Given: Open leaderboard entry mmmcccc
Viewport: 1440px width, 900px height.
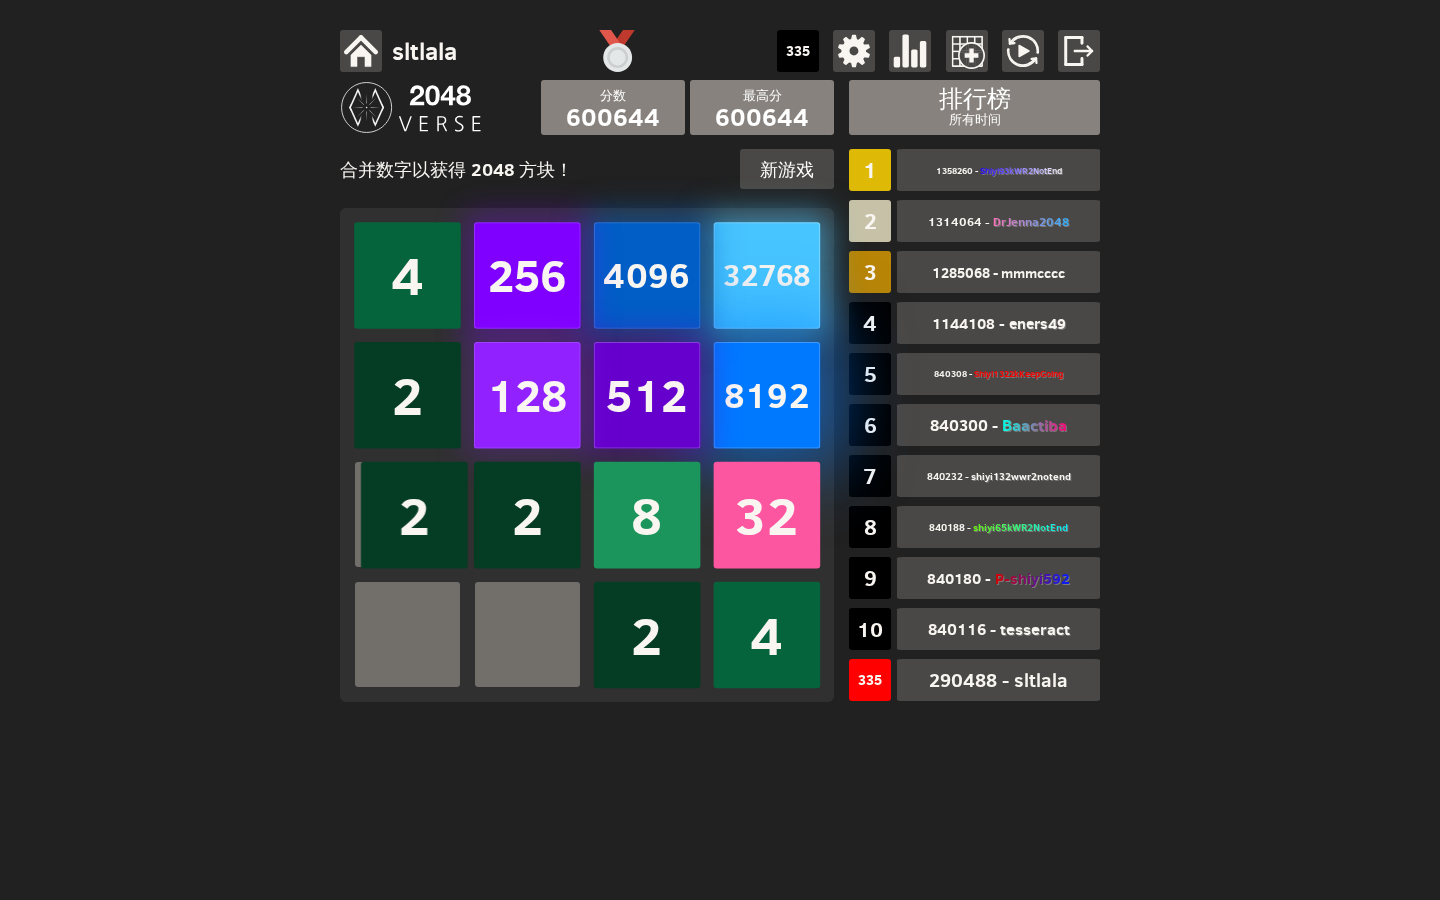Looking at the screenshot, I should click(998, 272).
